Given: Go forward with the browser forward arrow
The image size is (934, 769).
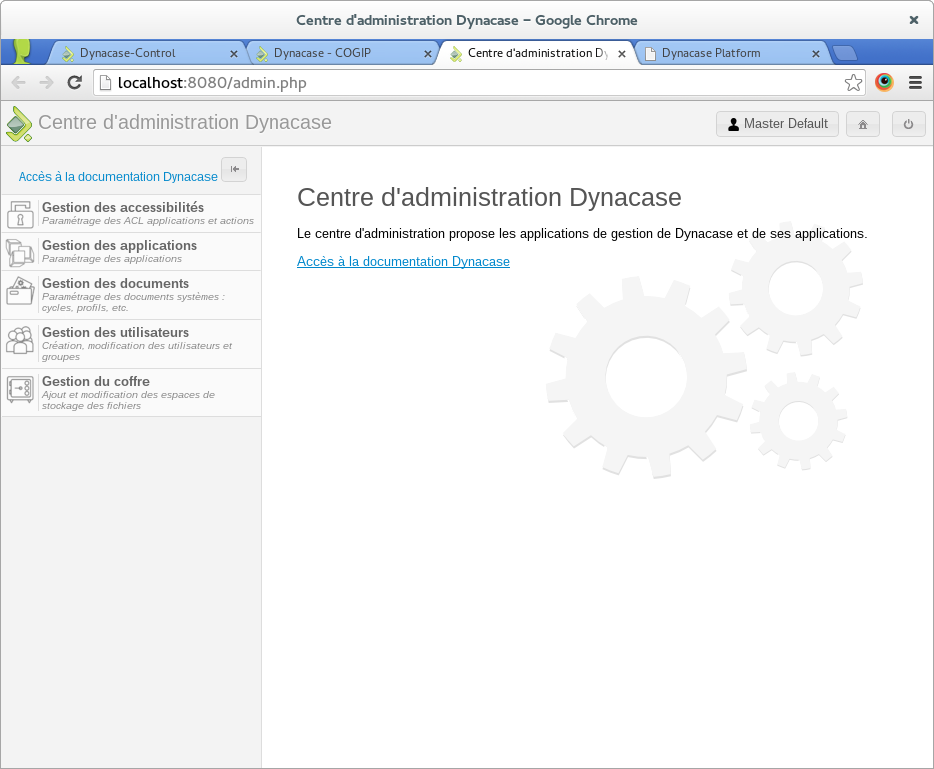Looking at the screenshot, I should (x=46, y=82).
